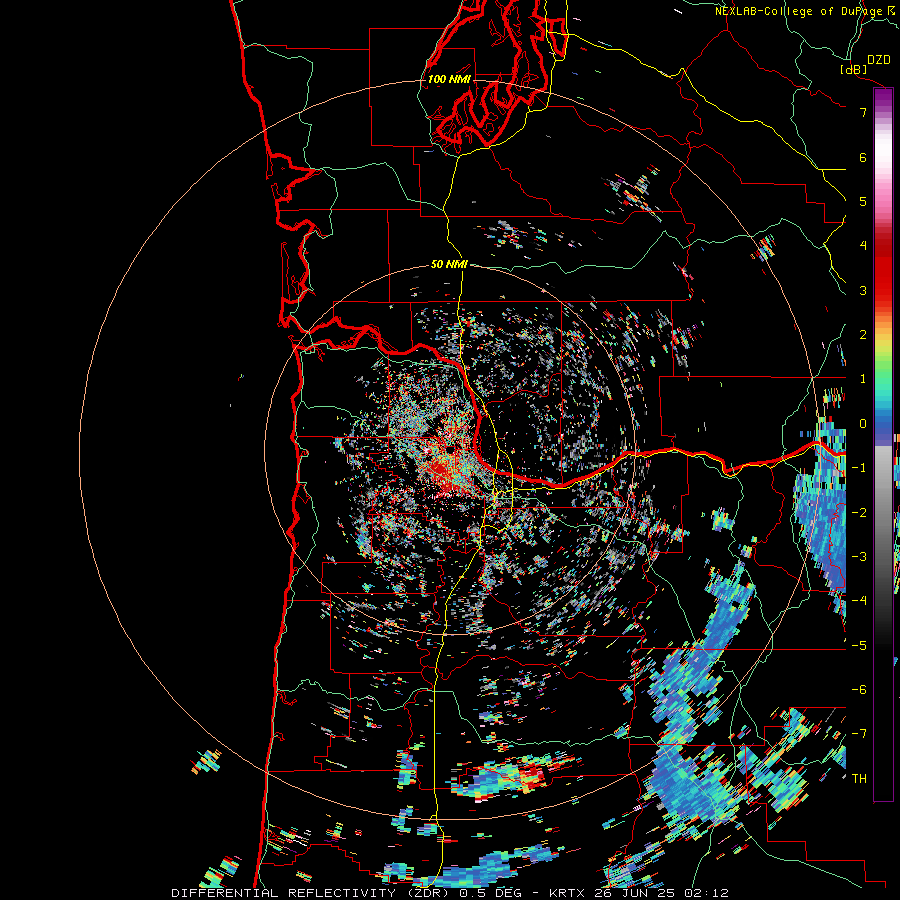
Task: Click the color scale value 0
Action: (x=863, y=424)
